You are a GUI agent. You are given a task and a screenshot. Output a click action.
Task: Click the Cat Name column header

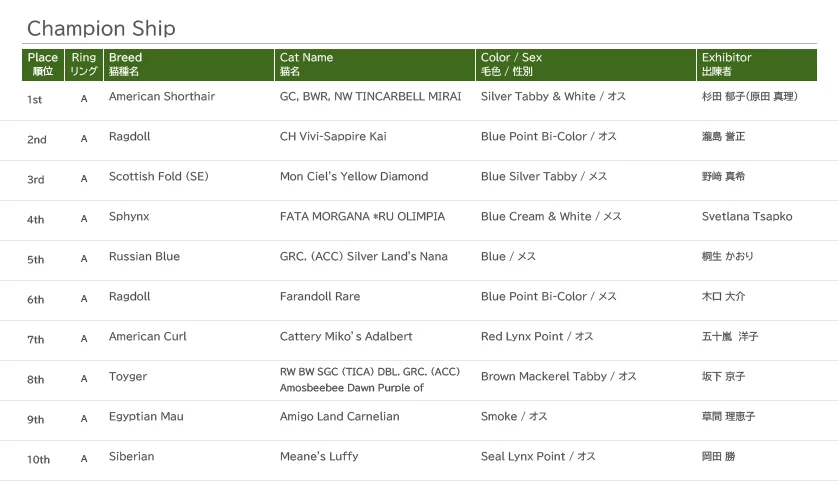(x=306, y=64)
